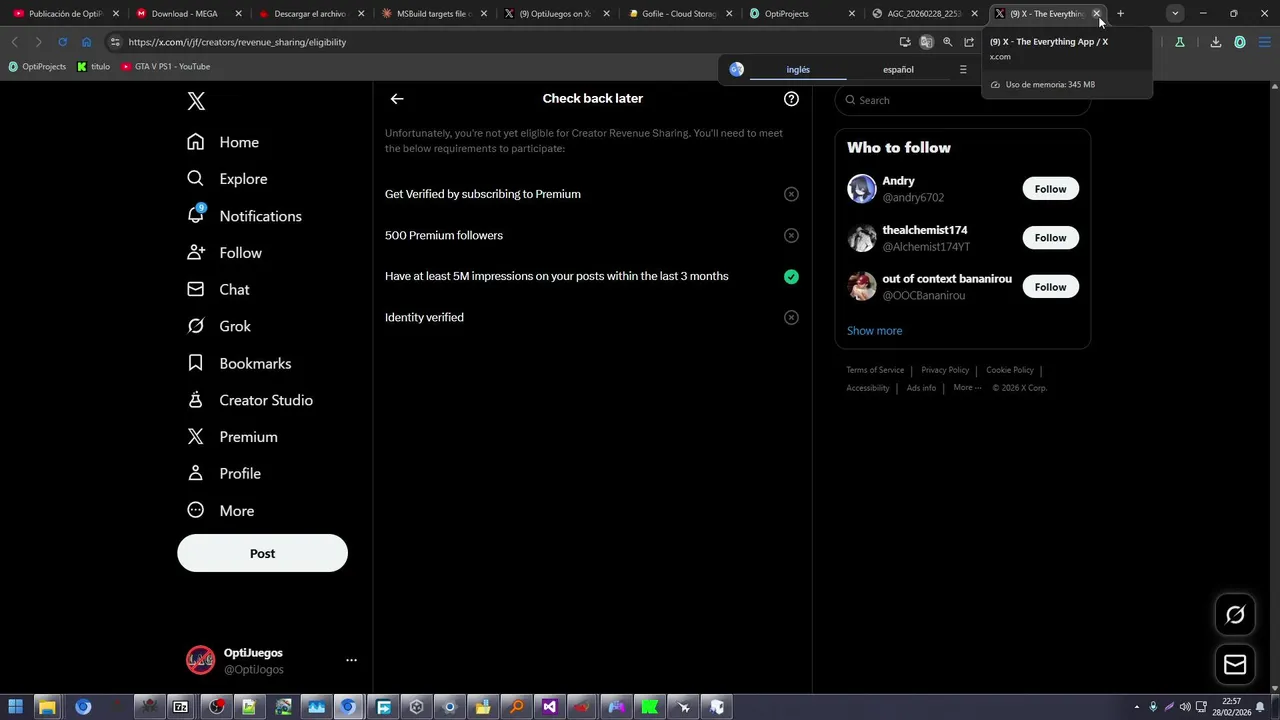Open Andry's profile avatar
This screenshot has height=720, width=1280.
pyautogui.click(x=862, y=188)
